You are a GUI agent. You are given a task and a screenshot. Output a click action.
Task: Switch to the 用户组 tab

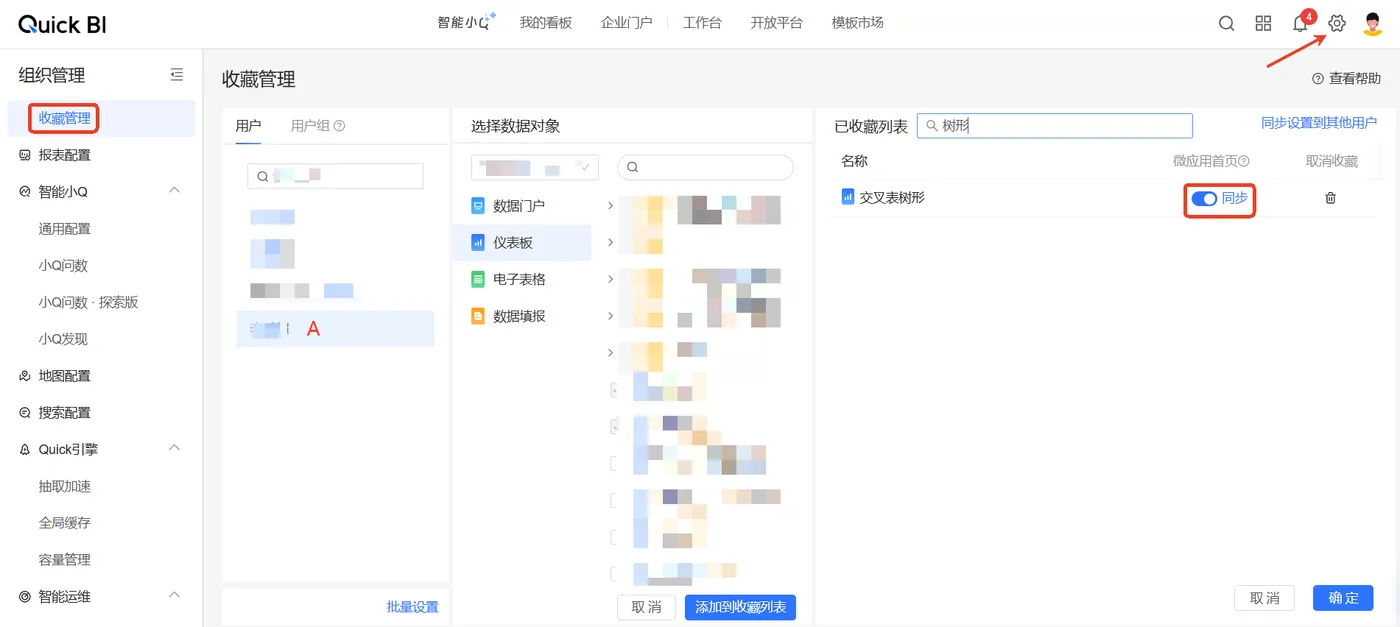pyautogui.click(x=310, y=126)
